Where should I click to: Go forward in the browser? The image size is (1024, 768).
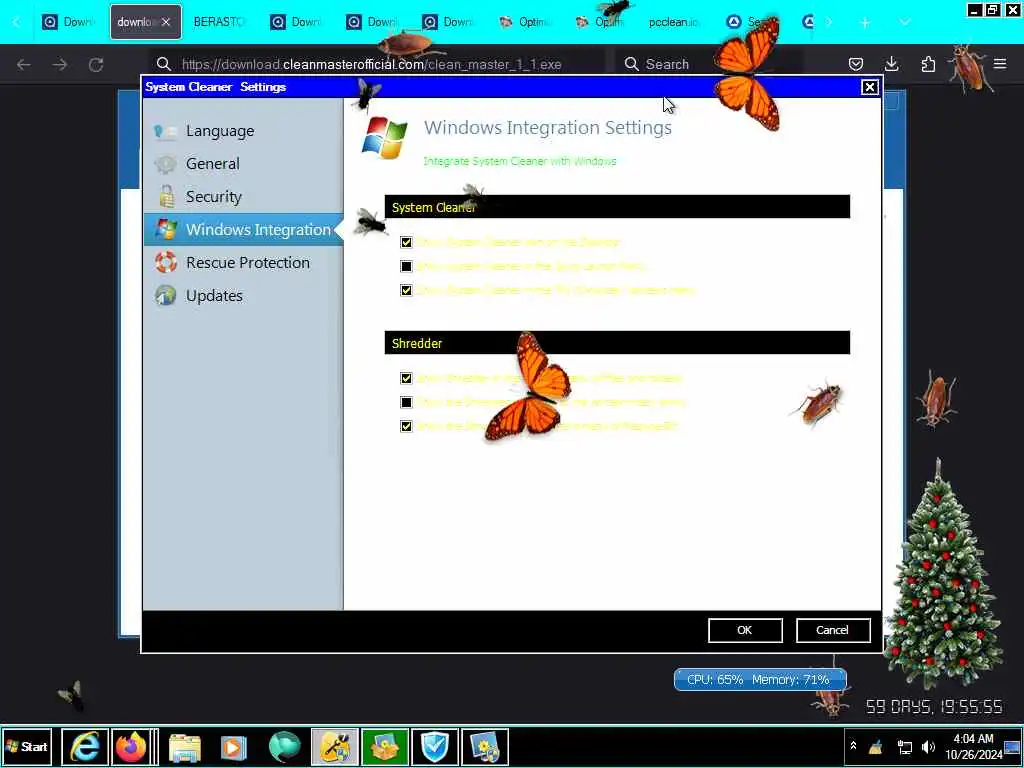pyautogui.click(x=59, y=64)
